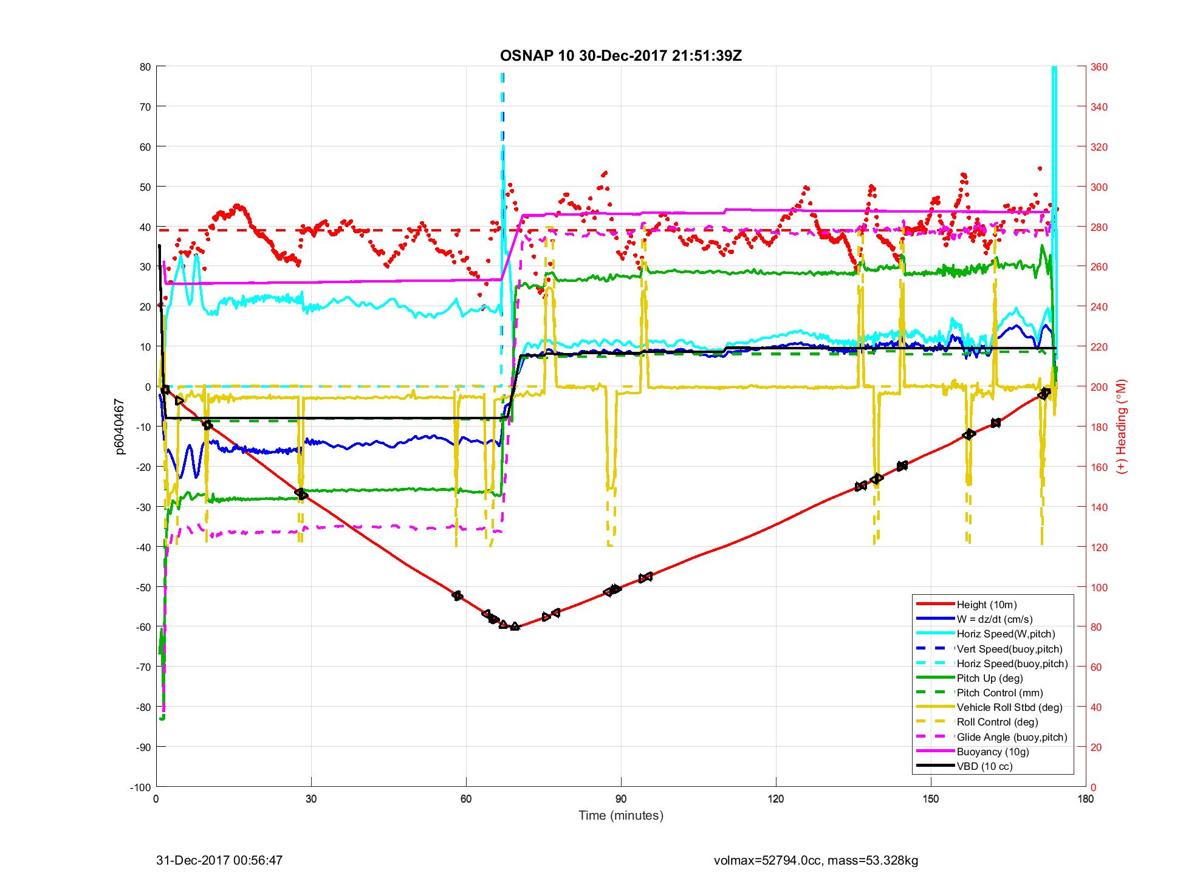Click the plot title "OSNAP 10 30-Dec-2017 21:51:39Z"

click(x=620, y=55)
